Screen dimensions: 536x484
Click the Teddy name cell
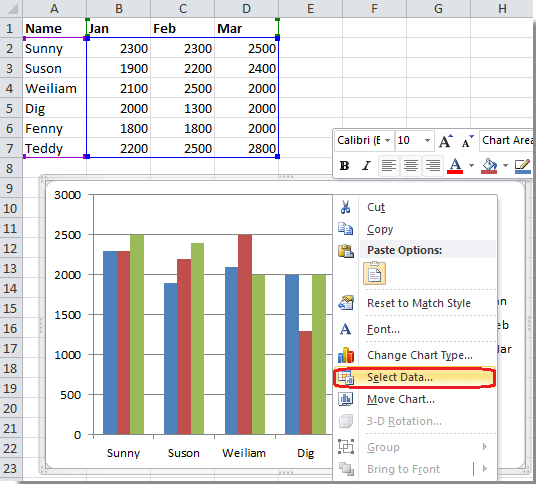54,149
